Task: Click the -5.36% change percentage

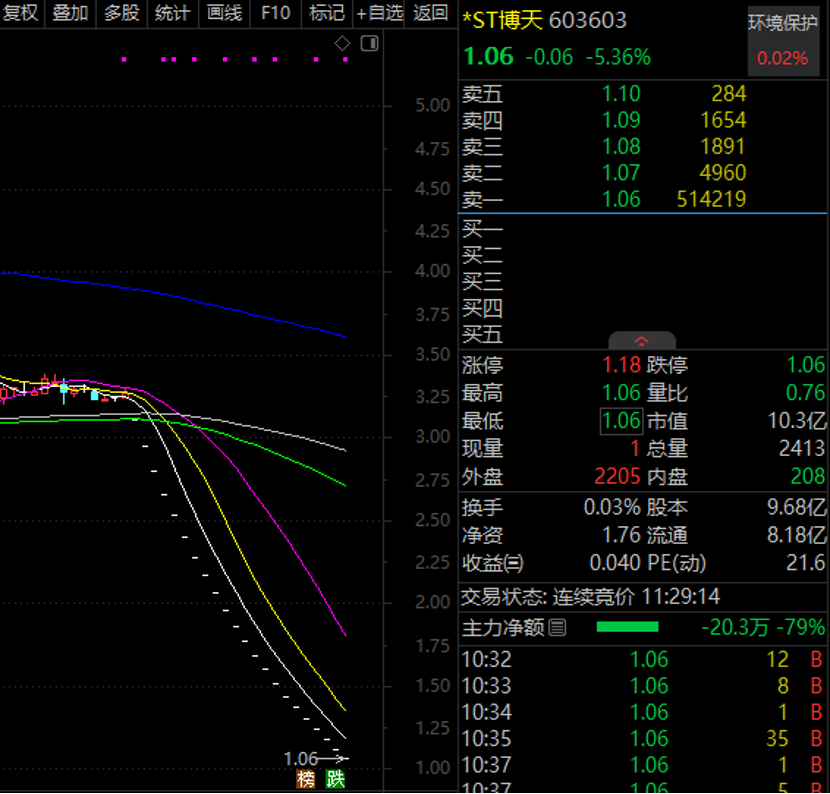Action: pyautogui.click(x=618, y=57)
